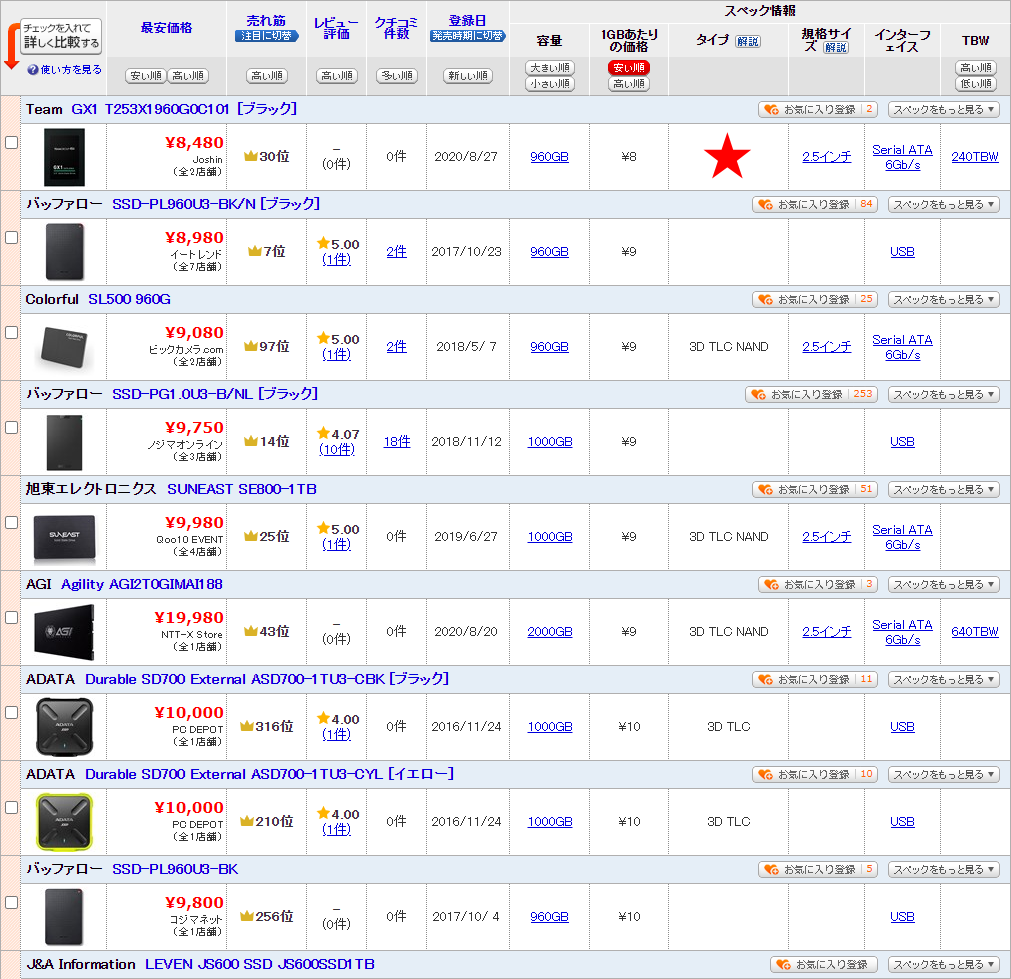Viewport: 1011px width, 979px height.
Task: Check the ASD700-1TU3-CBK compare checkbox
Action: pyautogui.click(x=12, y=712)
